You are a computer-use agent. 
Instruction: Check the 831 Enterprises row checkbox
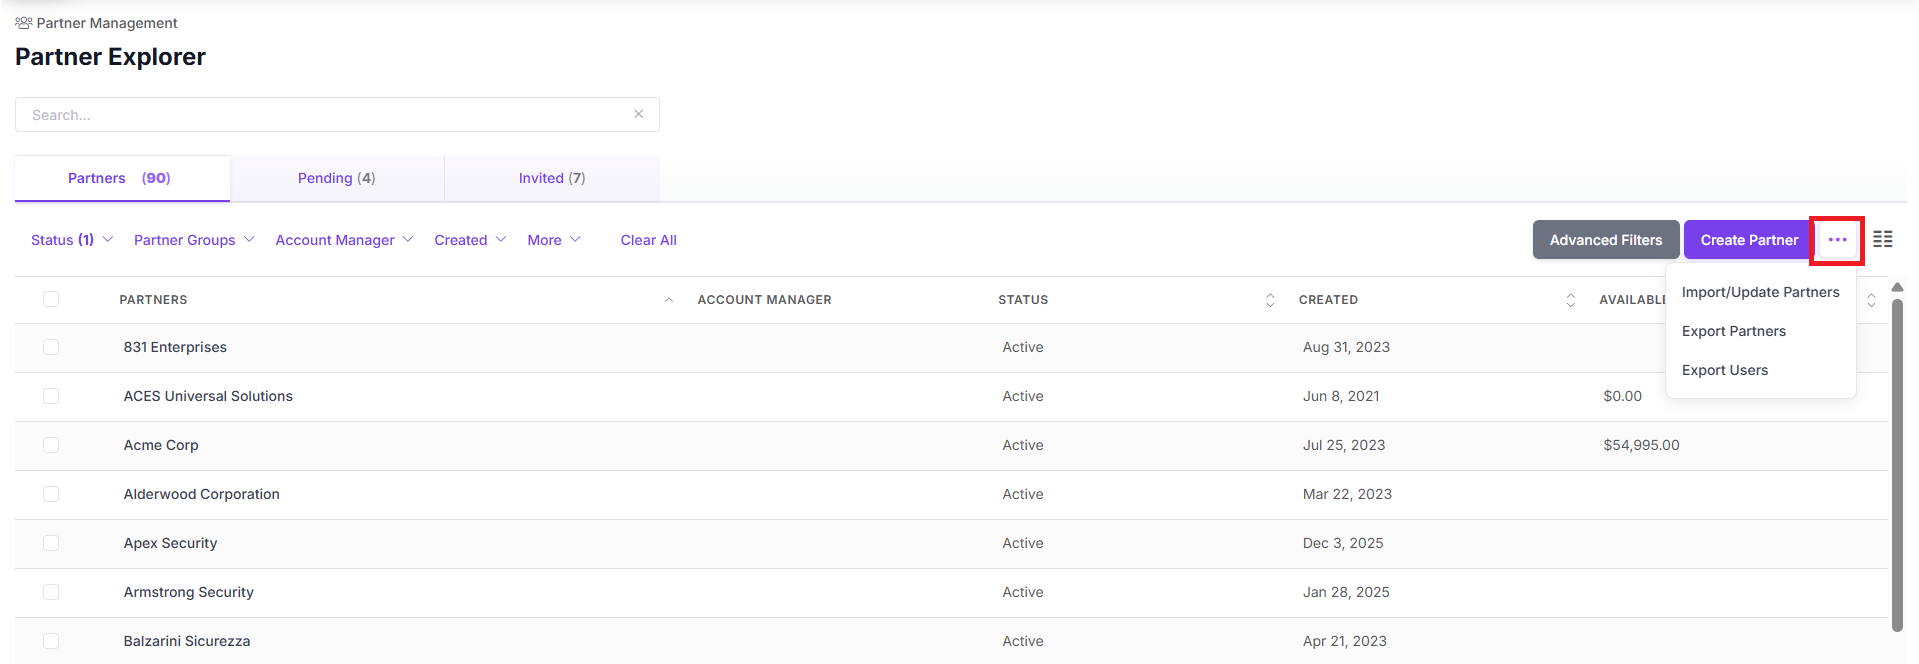click(x=51, y=347)
